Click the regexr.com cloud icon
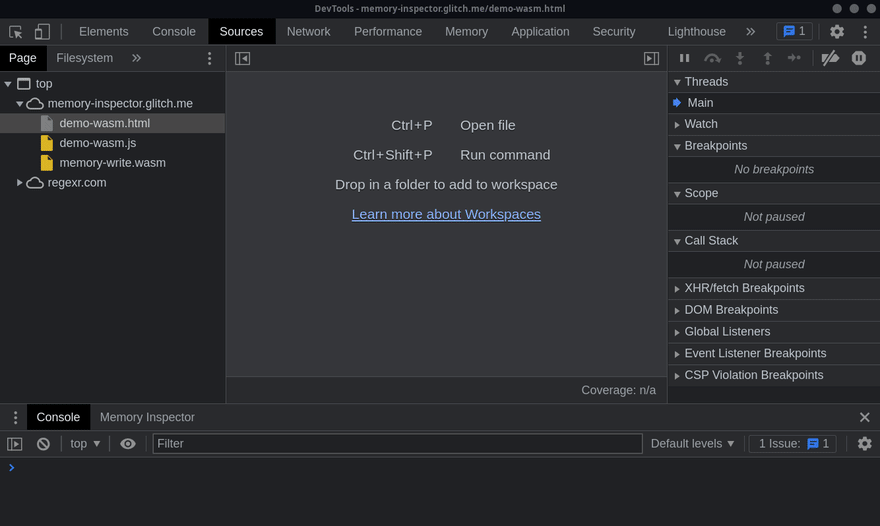This screenshot has width=880, height=526. pyautogui.click(x=35, y=182)
